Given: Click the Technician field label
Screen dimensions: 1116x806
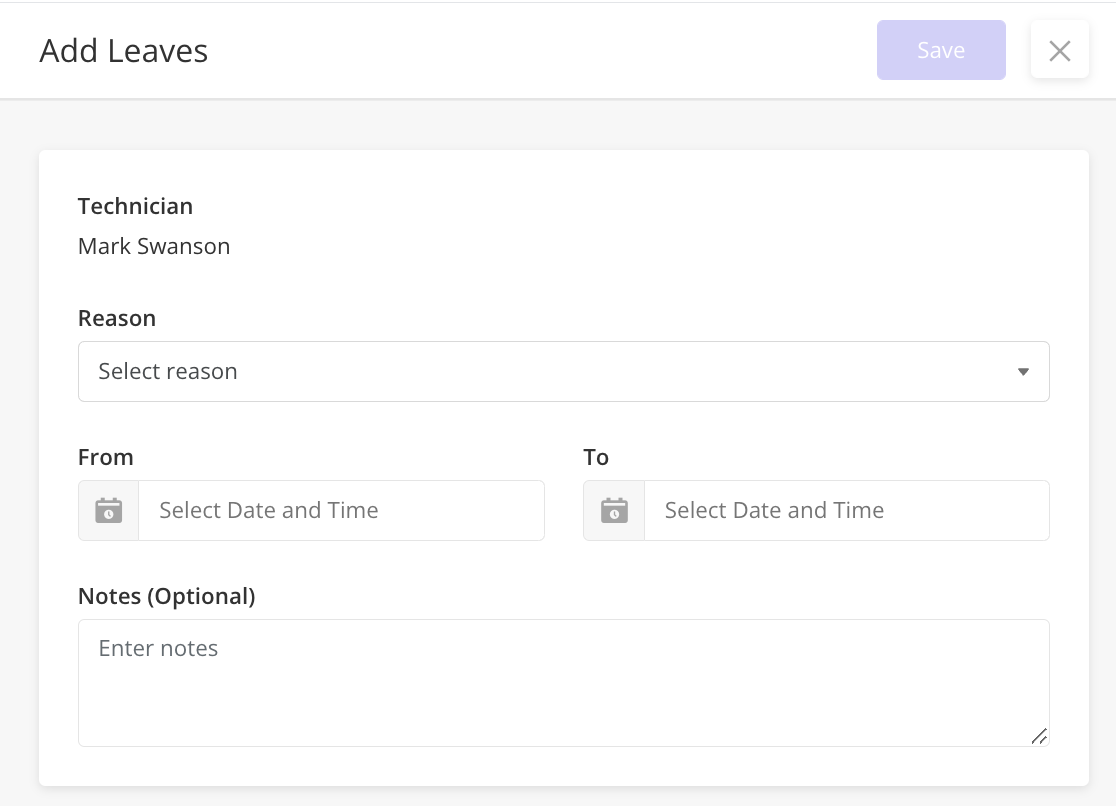Looking at the screenshot, I should point(135,206).
